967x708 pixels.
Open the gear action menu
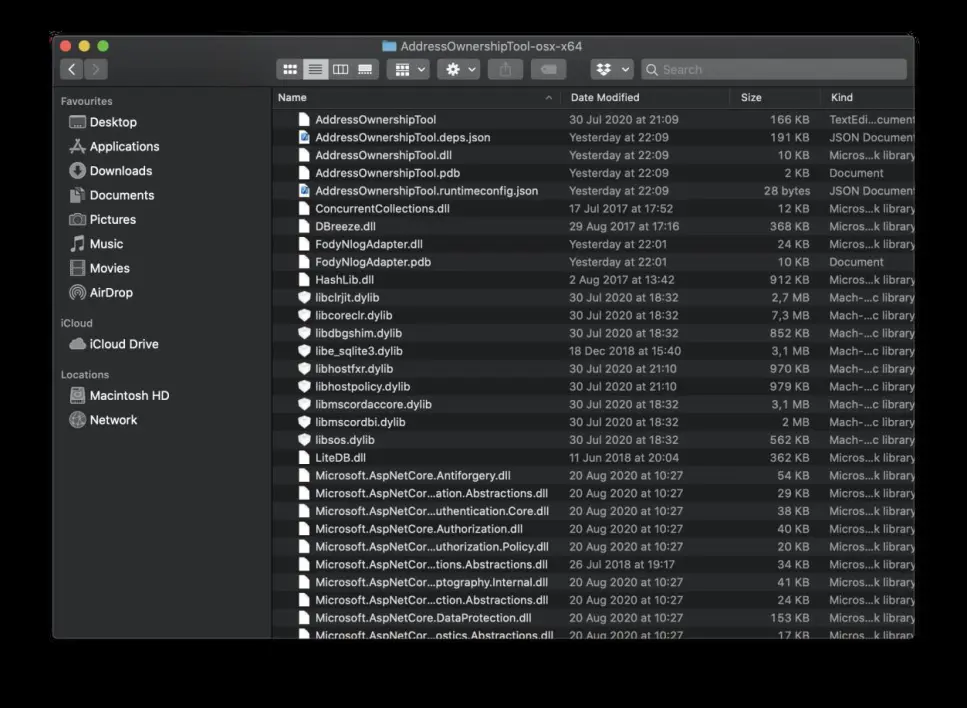[x=459, y=69]
